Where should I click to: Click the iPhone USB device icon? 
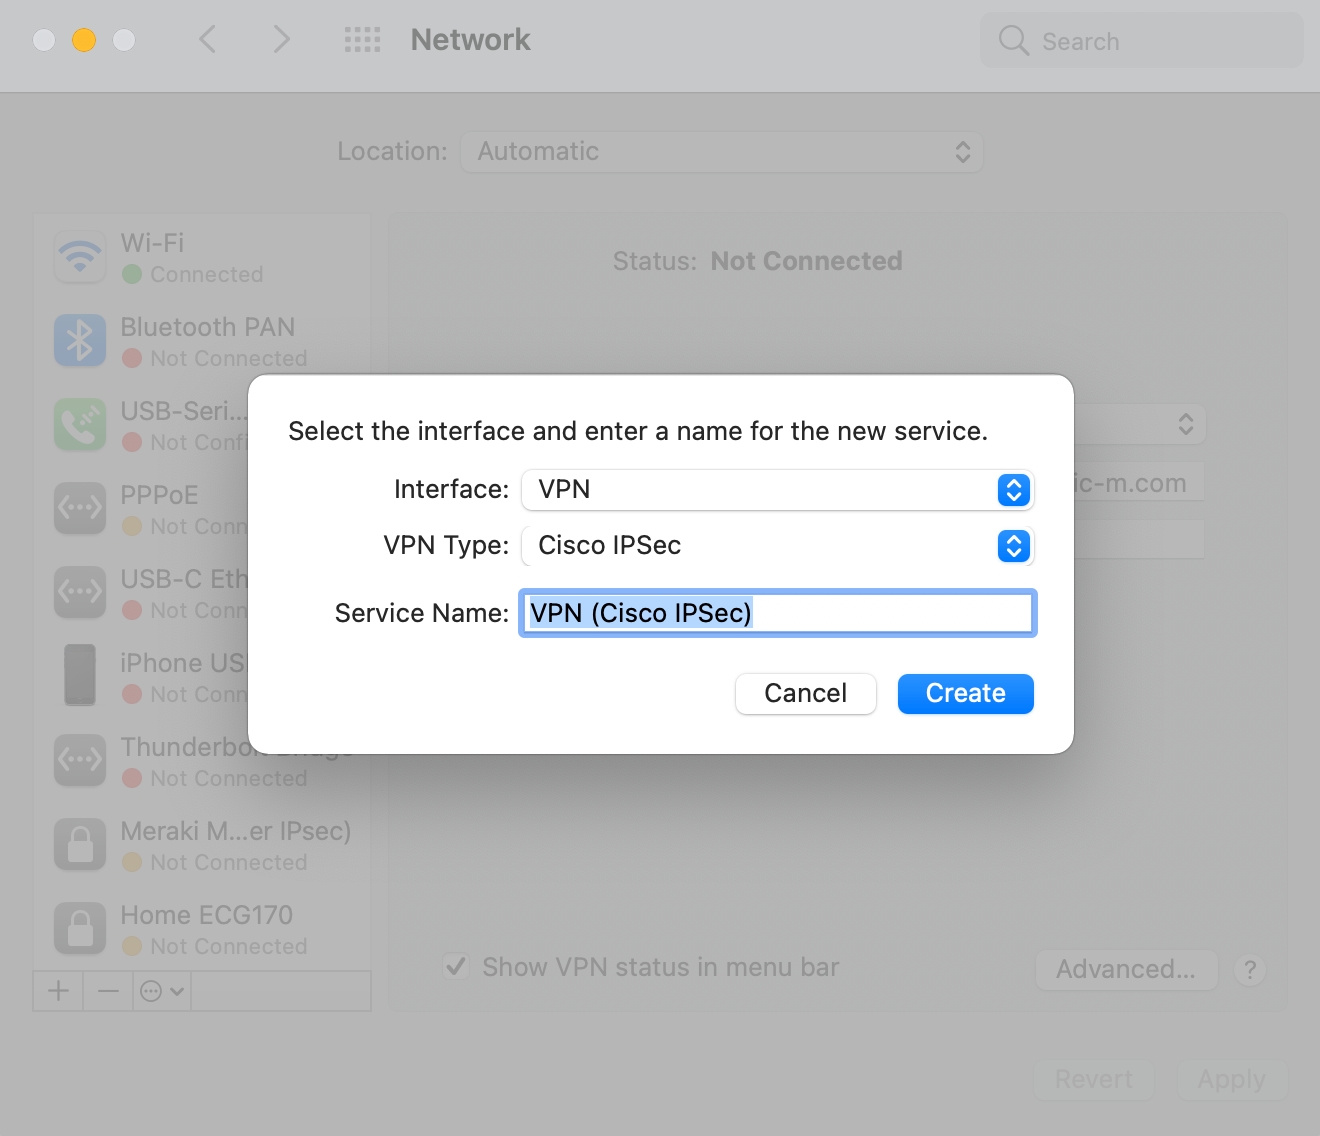point(80,675)
